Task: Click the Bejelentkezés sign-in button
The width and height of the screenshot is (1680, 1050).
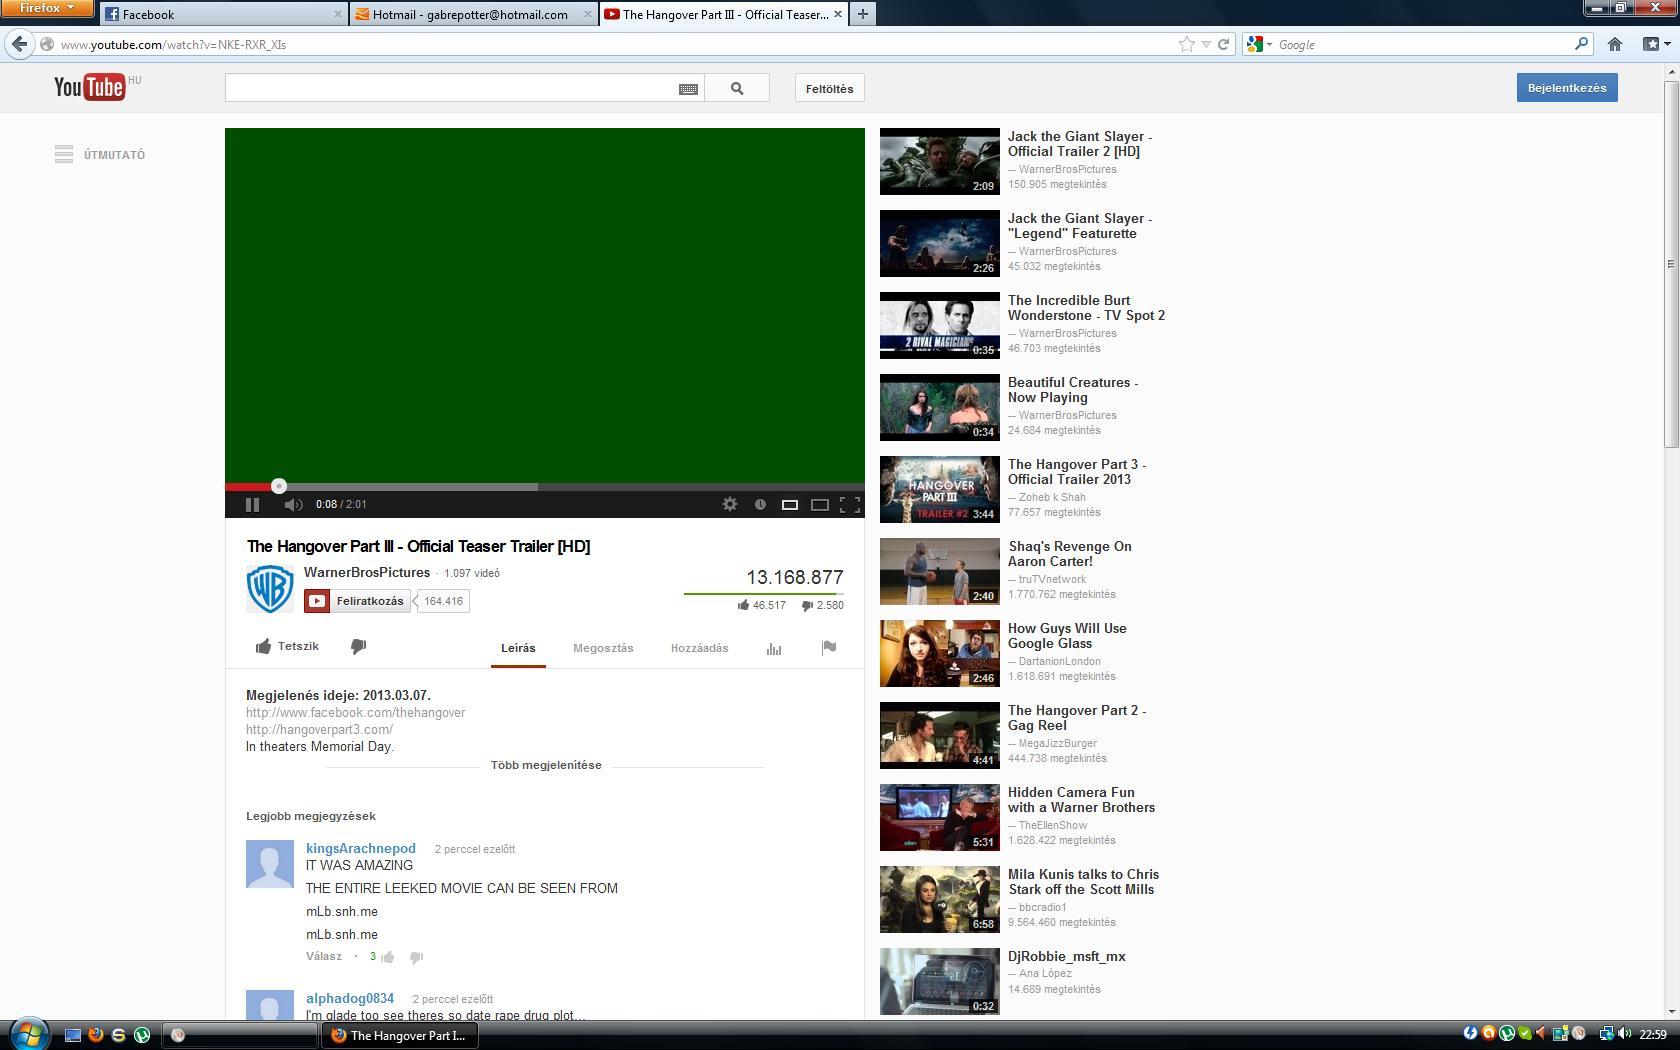Action: click(1567, 88)
